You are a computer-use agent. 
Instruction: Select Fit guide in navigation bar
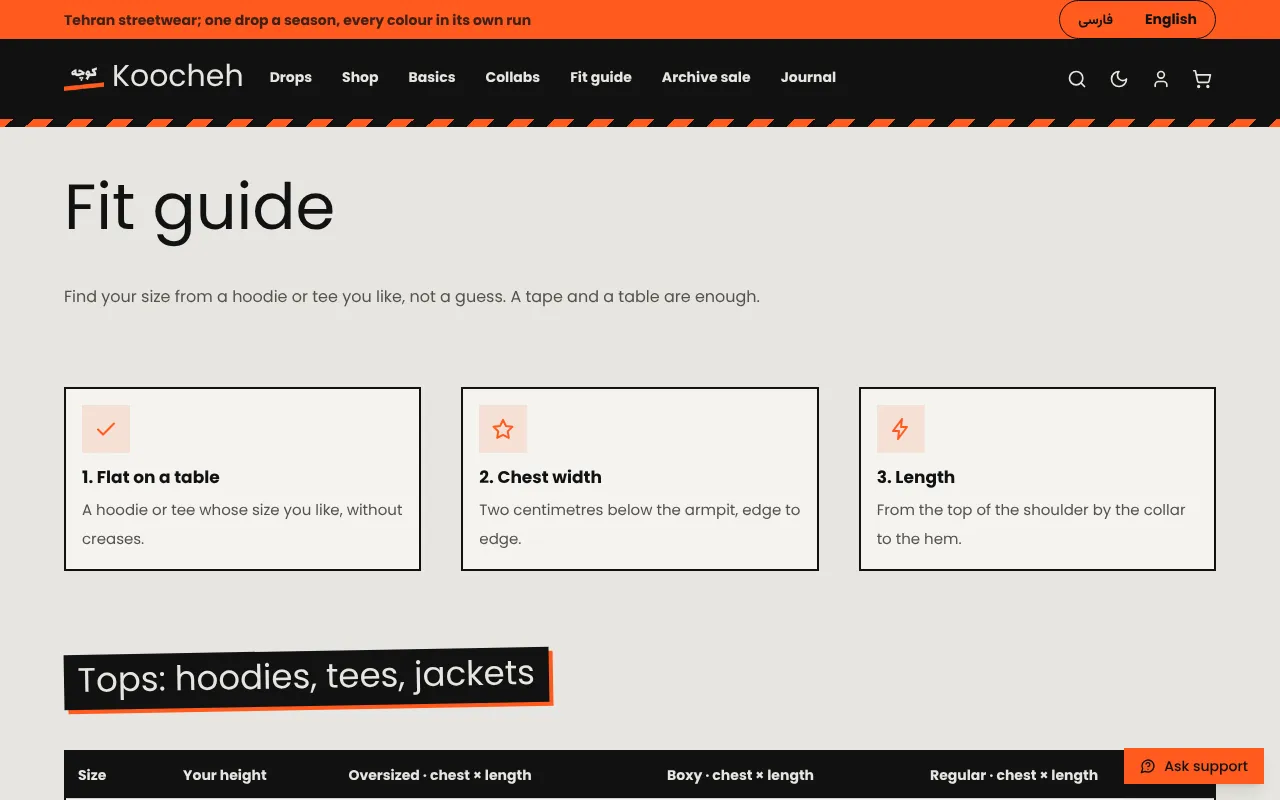point(601,77)
